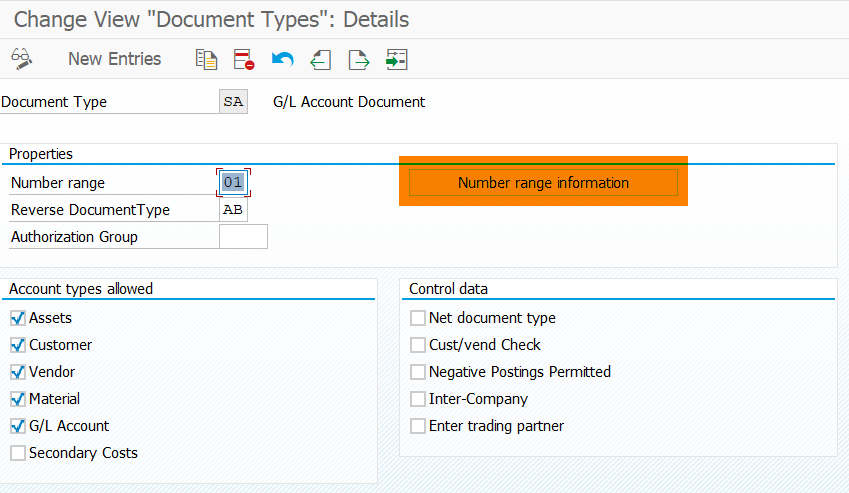Untick the Vendor checkbox
849x493 pixels.
point(18,372)
